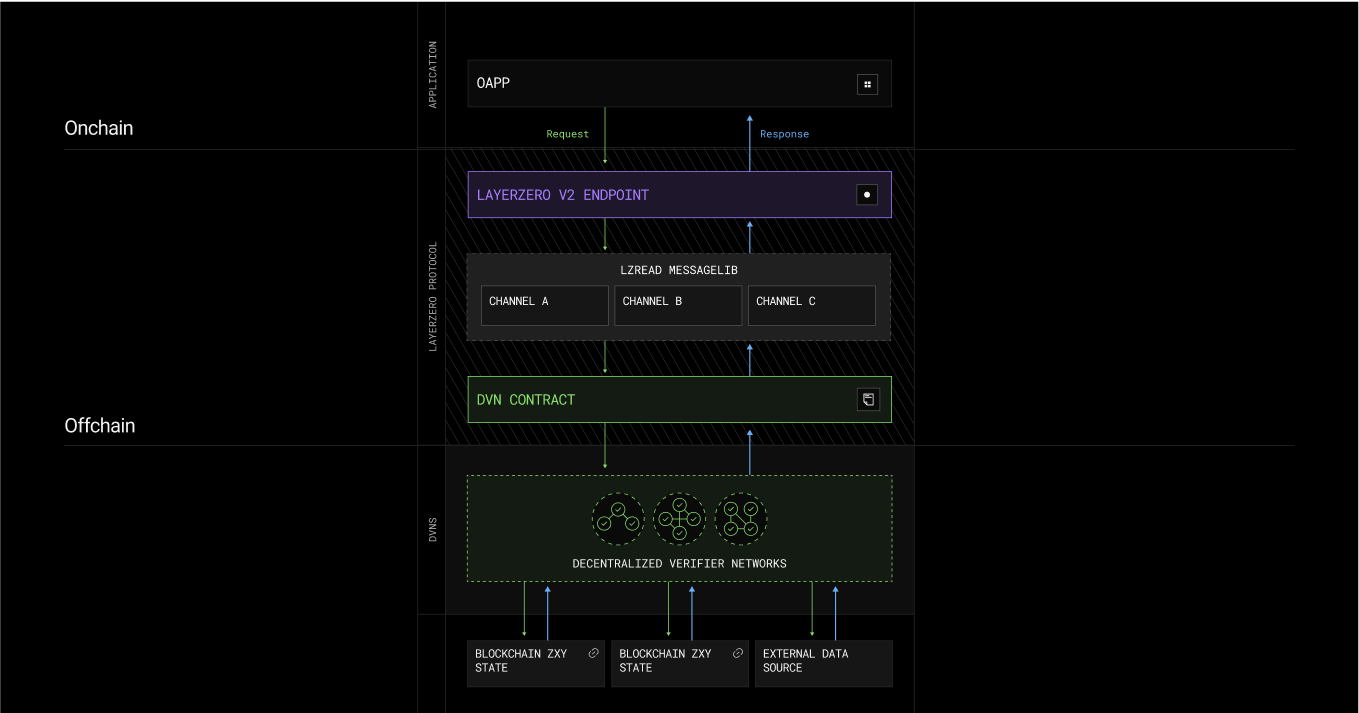Screen dimensions: 1359x713
Task: Select the rightmost verifier network cluster icon
Action: pos(741,518)
